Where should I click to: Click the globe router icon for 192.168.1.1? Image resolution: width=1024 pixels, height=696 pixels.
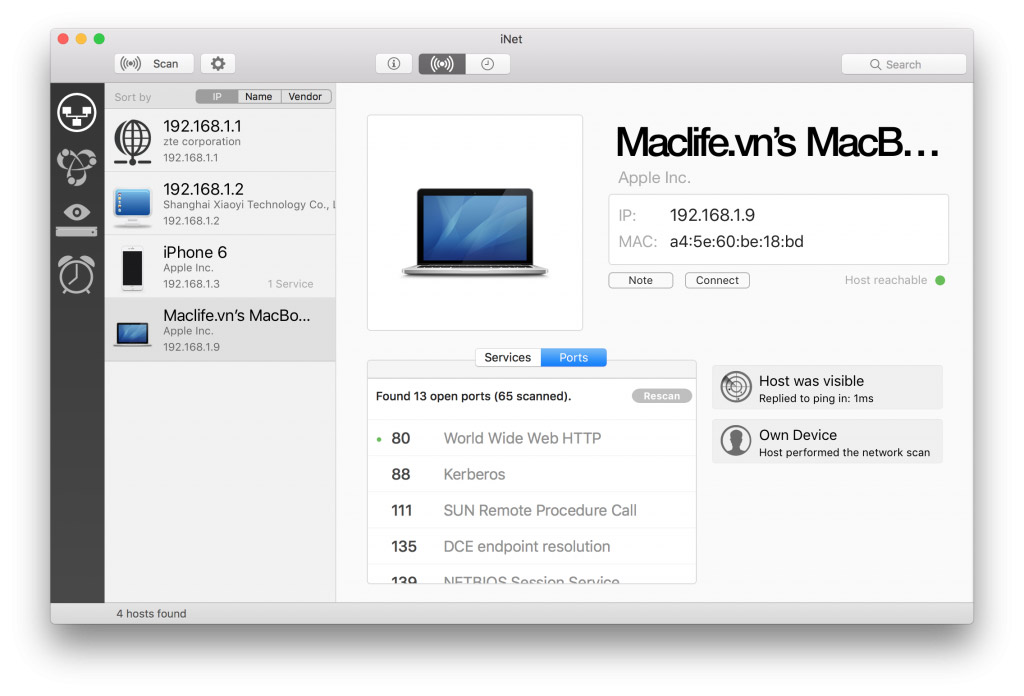pyautogui.click(x=133, y=142)
